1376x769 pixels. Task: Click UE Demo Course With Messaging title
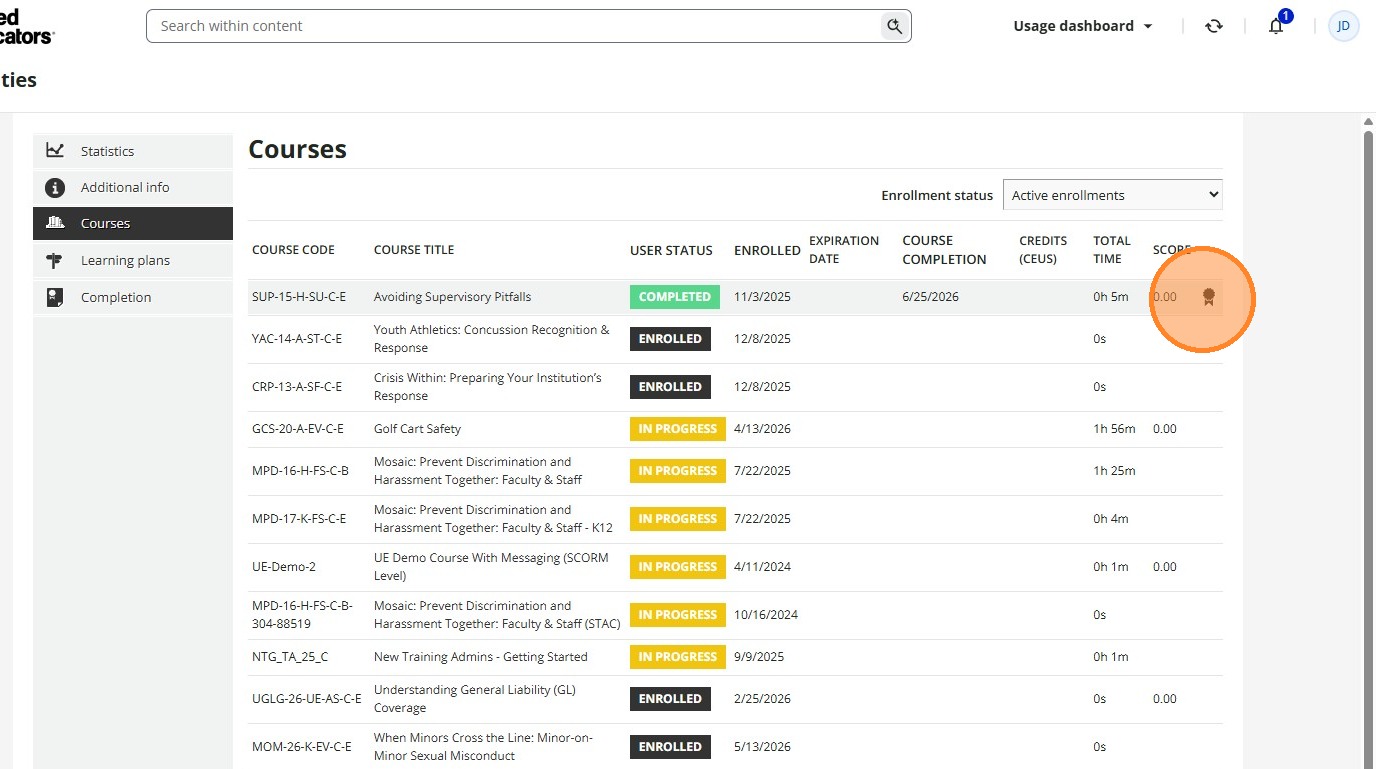491,567
